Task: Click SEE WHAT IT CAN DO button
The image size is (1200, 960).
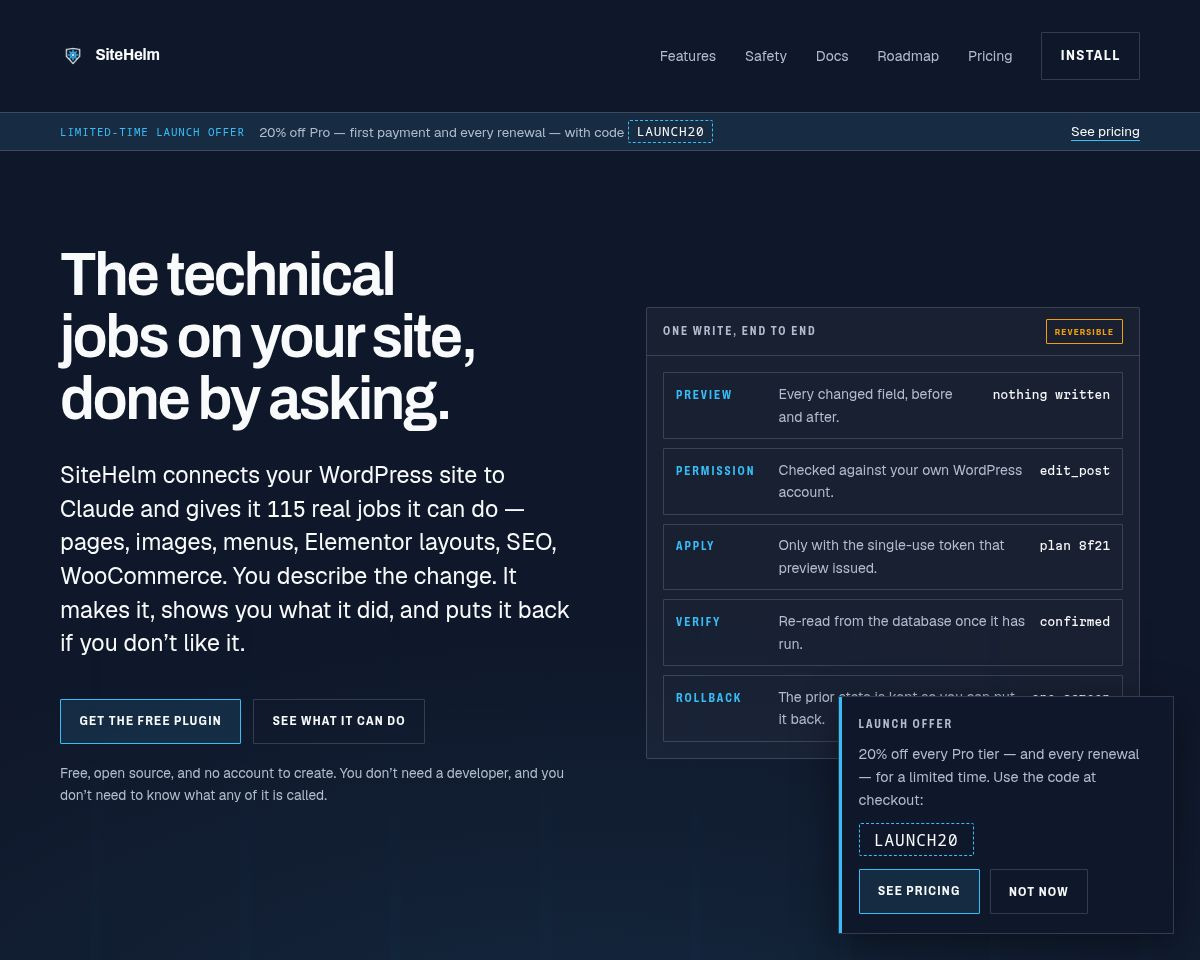Action: [339, 721]
